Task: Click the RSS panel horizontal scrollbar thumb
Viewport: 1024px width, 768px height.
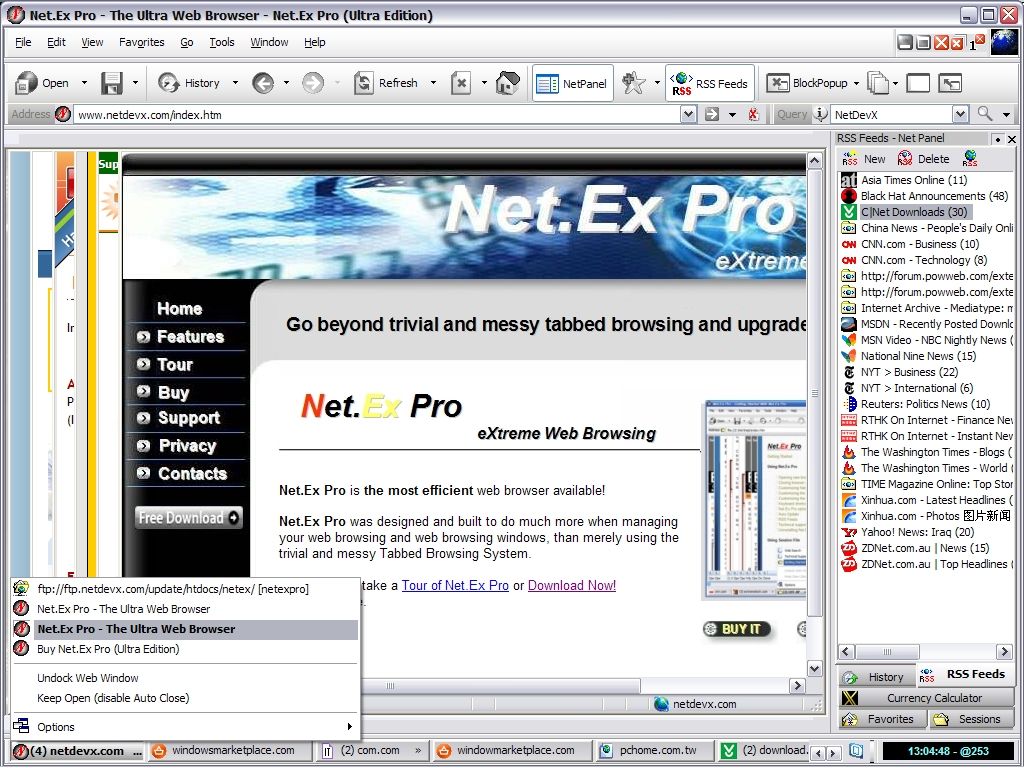Action: 887,652
